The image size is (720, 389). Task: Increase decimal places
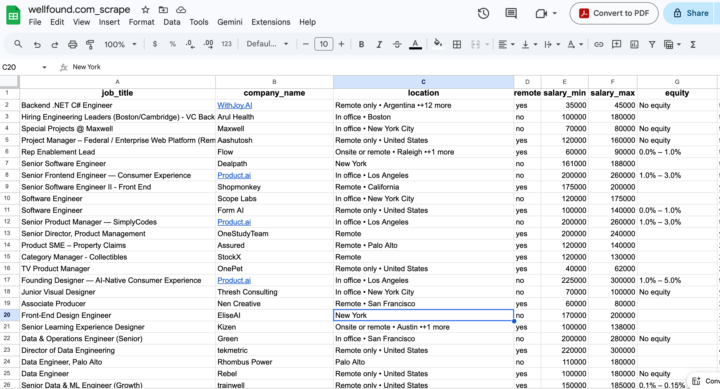click(x=208, y=44)
